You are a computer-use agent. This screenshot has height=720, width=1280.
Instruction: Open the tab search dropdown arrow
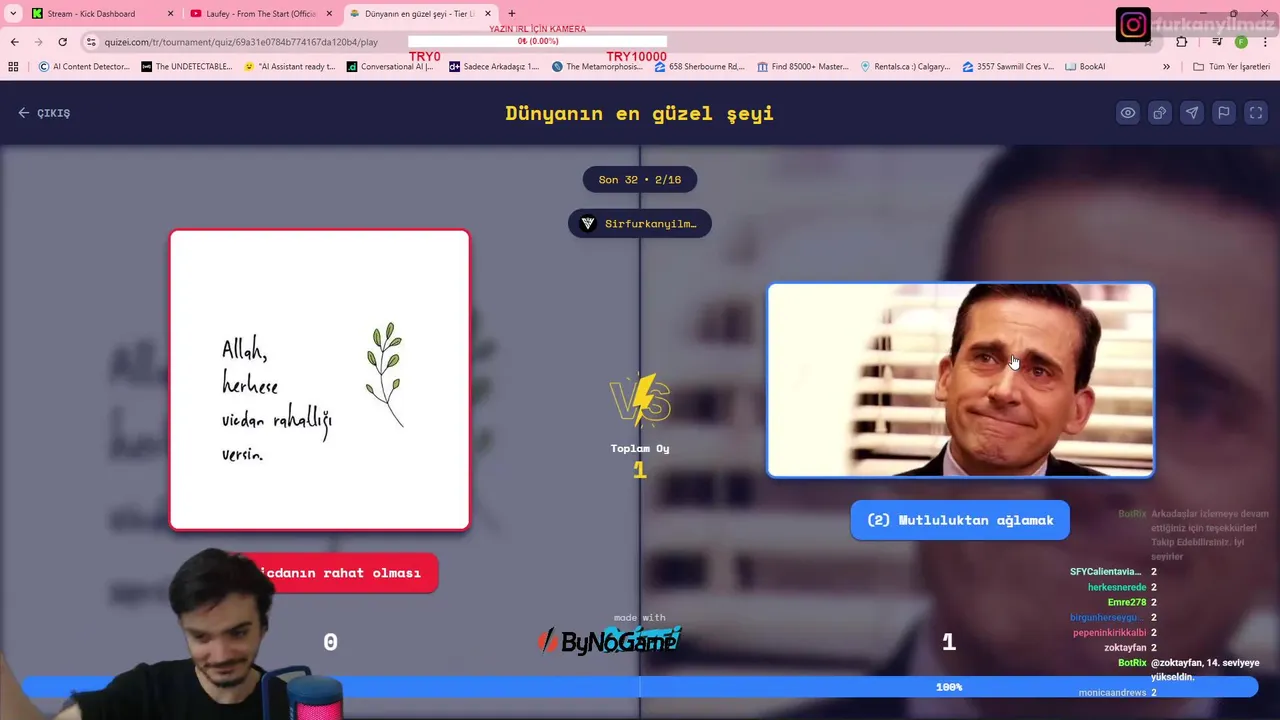tap(13, 14)
